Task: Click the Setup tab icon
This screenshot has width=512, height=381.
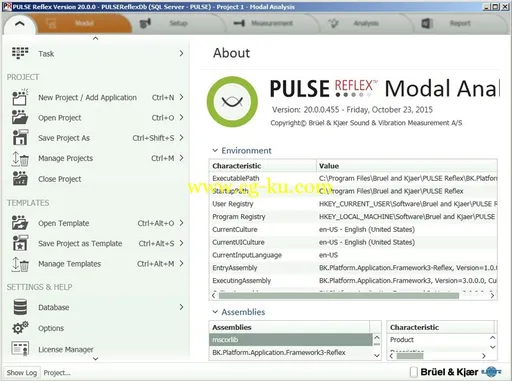Action: [145, 23]
